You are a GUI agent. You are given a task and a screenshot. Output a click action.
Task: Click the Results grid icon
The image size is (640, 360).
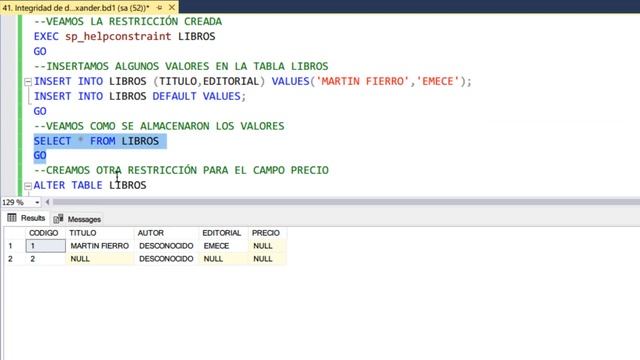pos(12,218)
